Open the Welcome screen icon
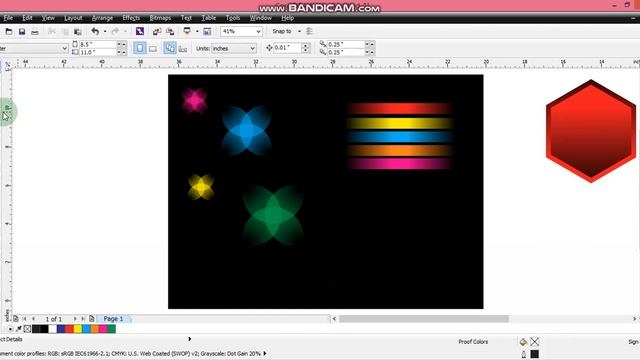This screenshot has width=640, height=360. click(207, 31)
